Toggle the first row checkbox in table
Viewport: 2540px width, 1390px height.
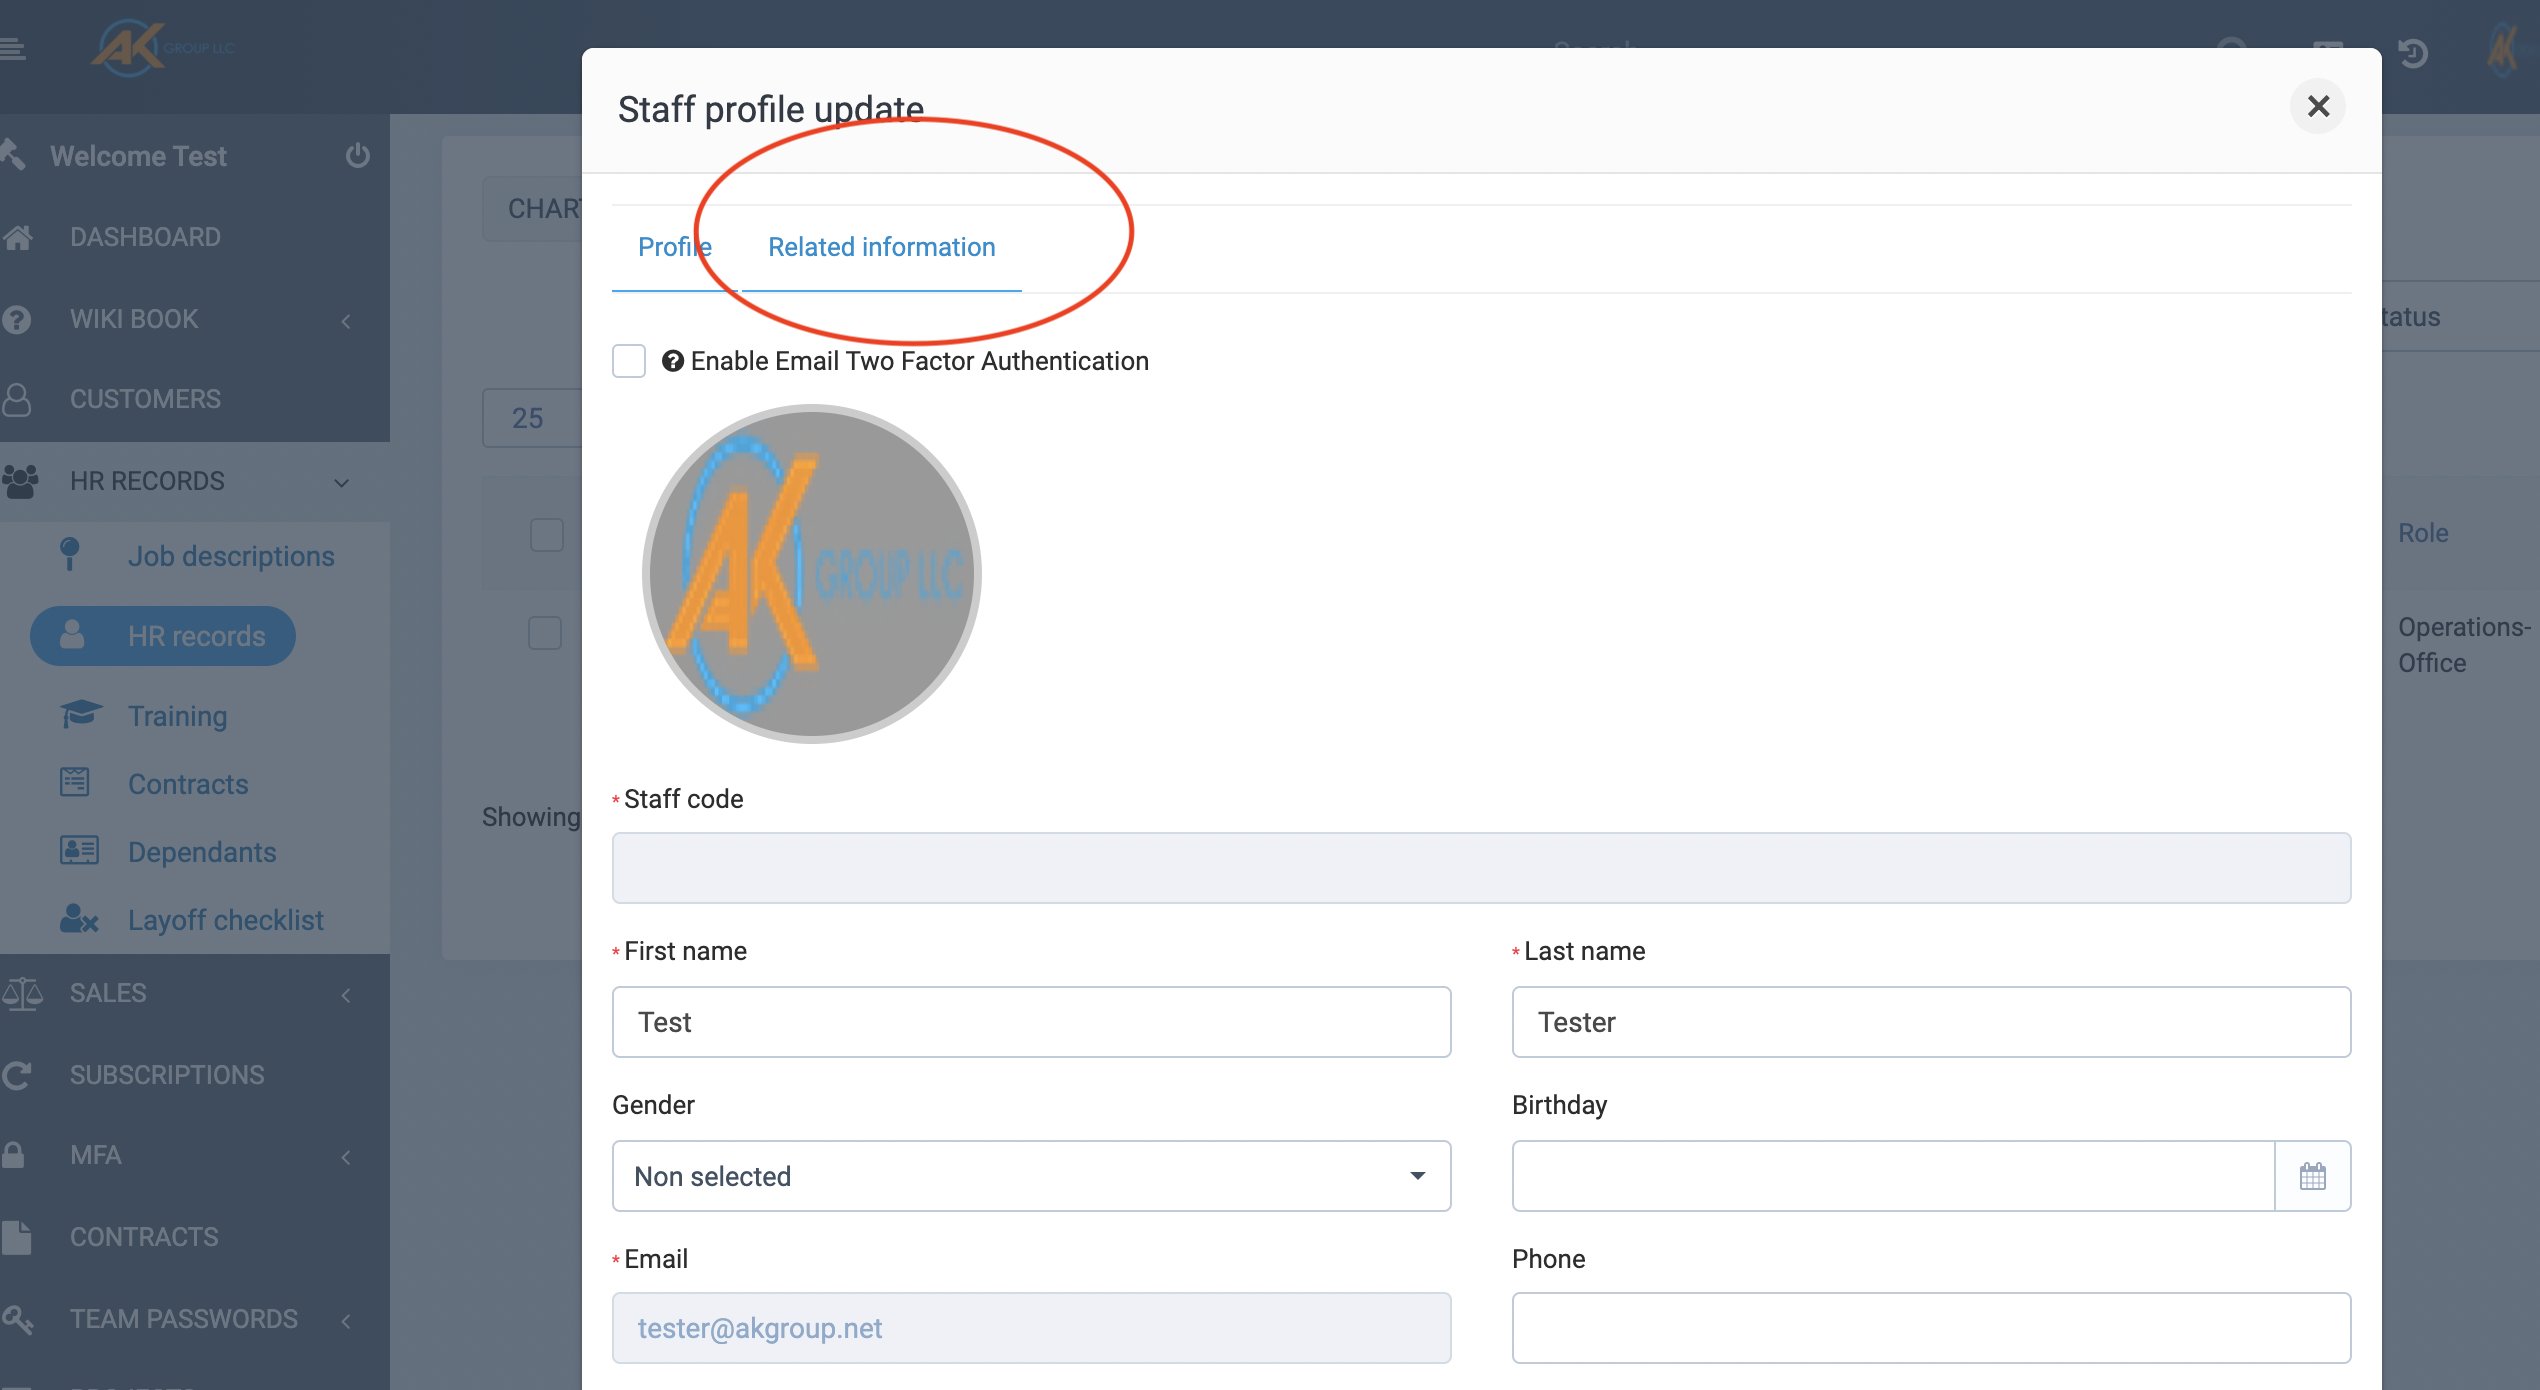(545, 633)
